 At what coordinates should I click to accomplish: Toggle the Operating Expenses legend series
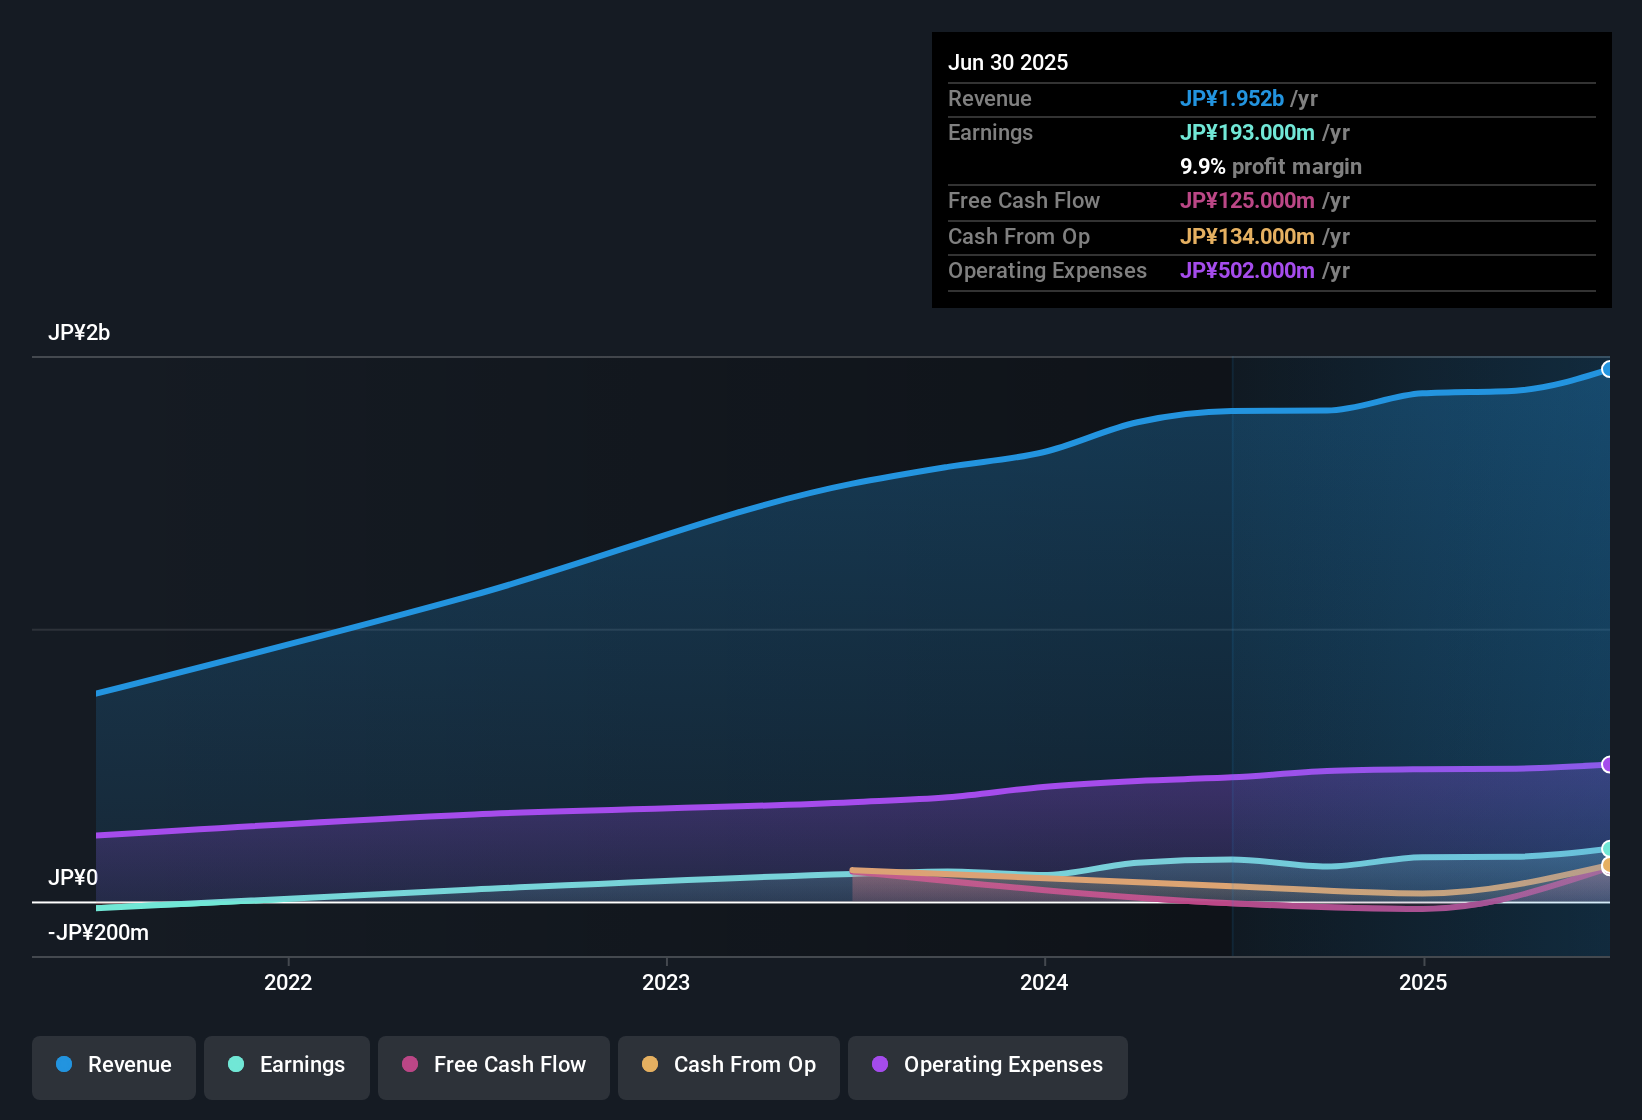tap(988, 1066)
